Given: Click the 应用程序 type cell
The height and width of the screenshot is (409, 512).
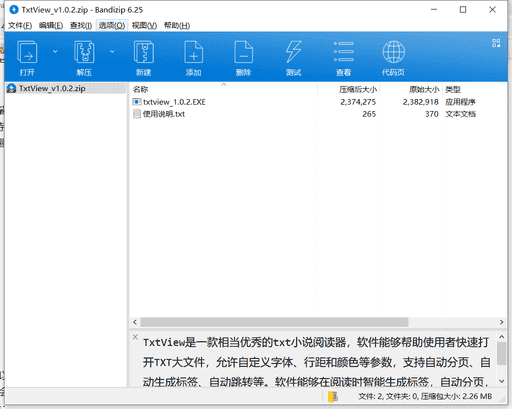Looking at the screenshot, I should (x=460, y=102).
